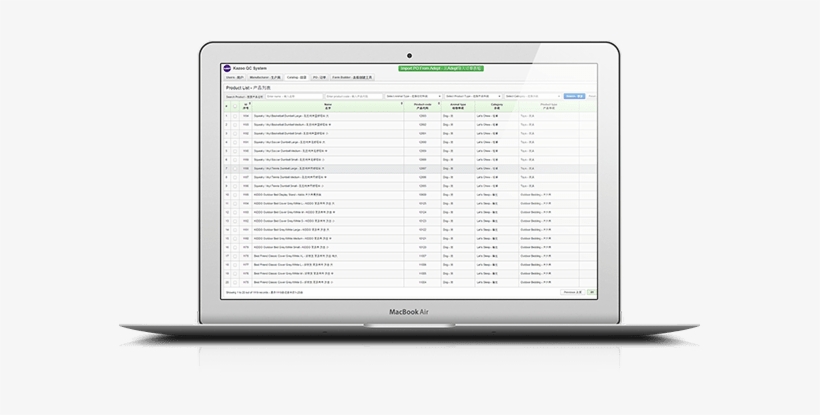Sort by the Product code column header
Image resolution: width=820 pixels, height=415 pixels.
(x=423, y=105)
